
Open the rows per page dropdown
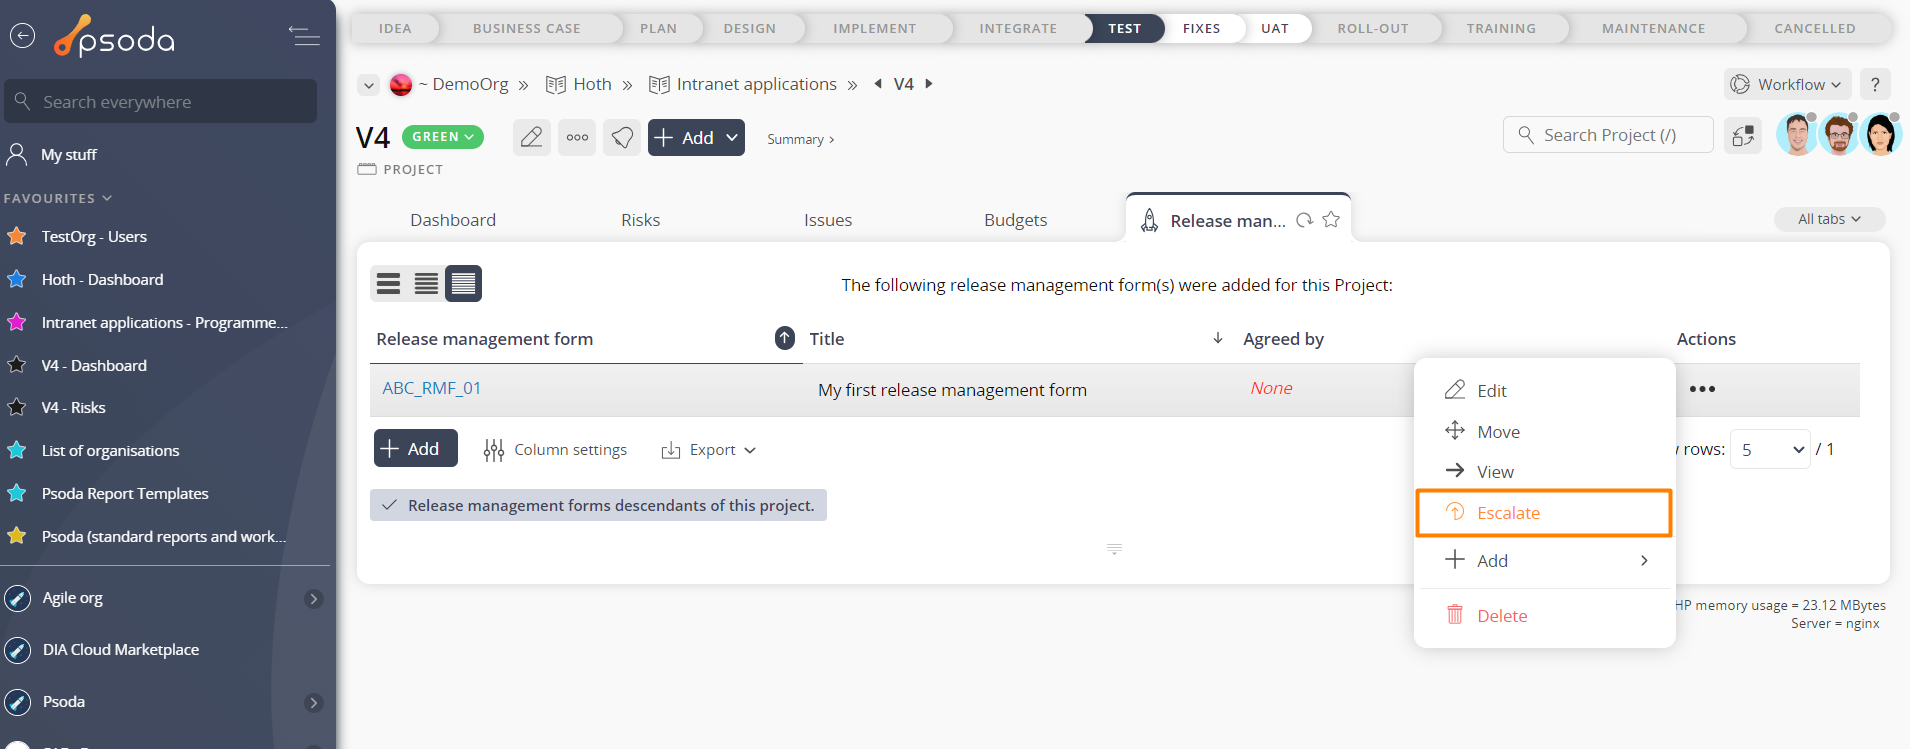[x=1771, y=450]
